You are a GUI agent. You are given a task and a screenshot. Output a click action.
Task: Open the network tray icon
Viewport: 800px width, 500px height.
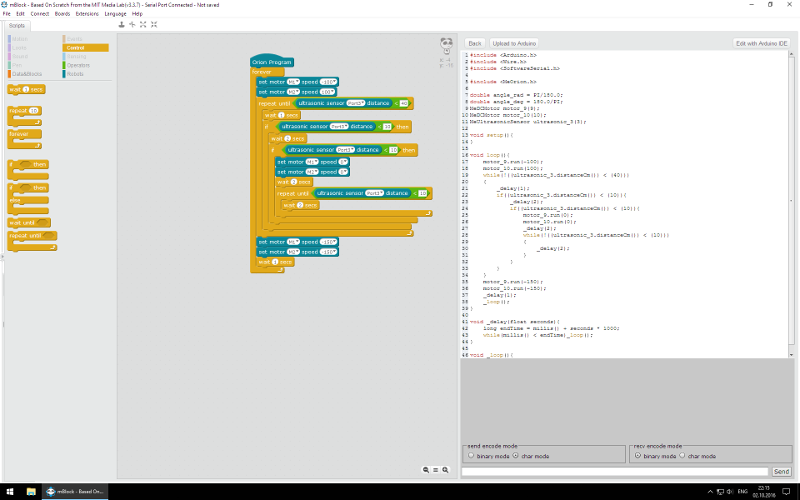click(720, 492)
